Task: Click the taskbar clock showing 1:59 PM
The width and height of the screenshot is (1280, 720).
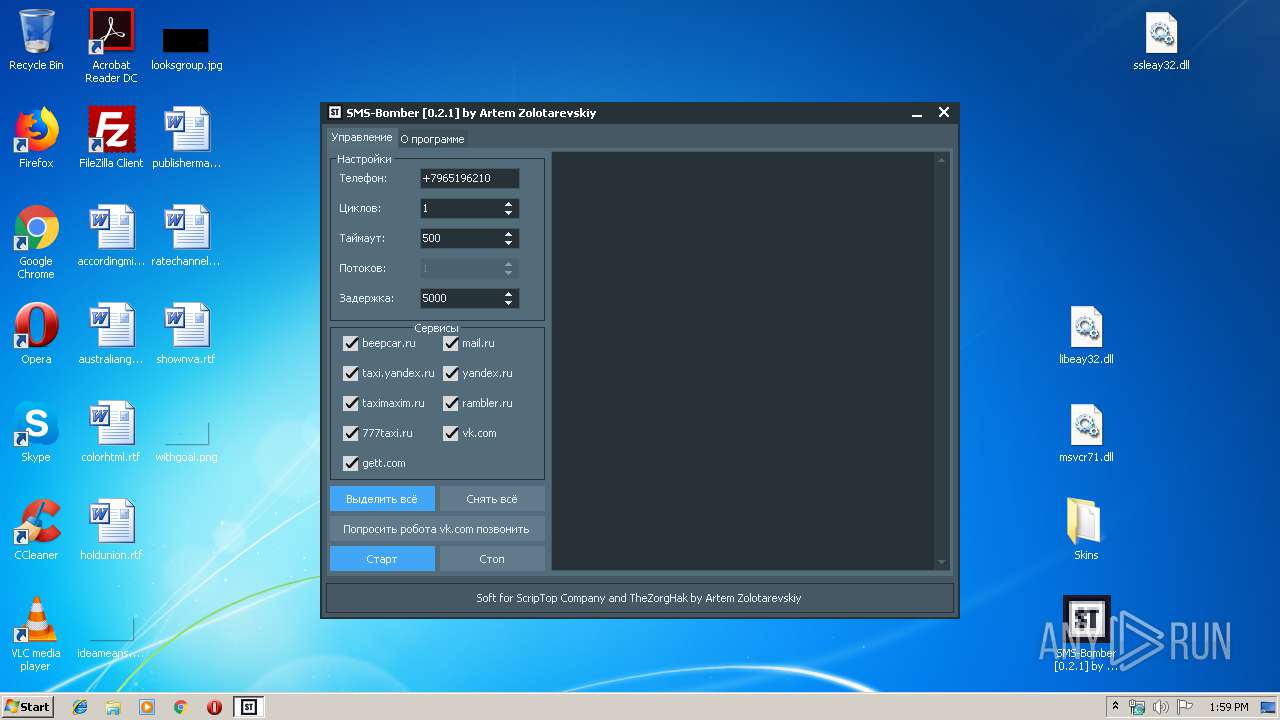Action: point(1228,707)
